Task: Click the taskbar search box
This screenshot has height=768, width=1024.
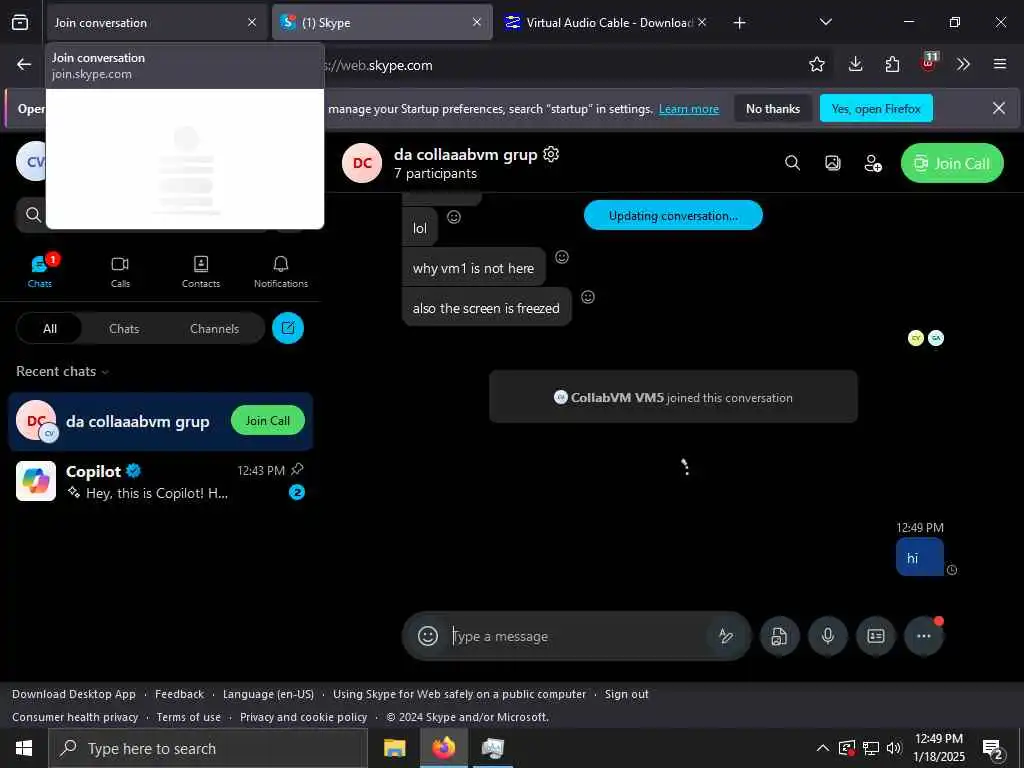Action: click(x=208, y=748)
